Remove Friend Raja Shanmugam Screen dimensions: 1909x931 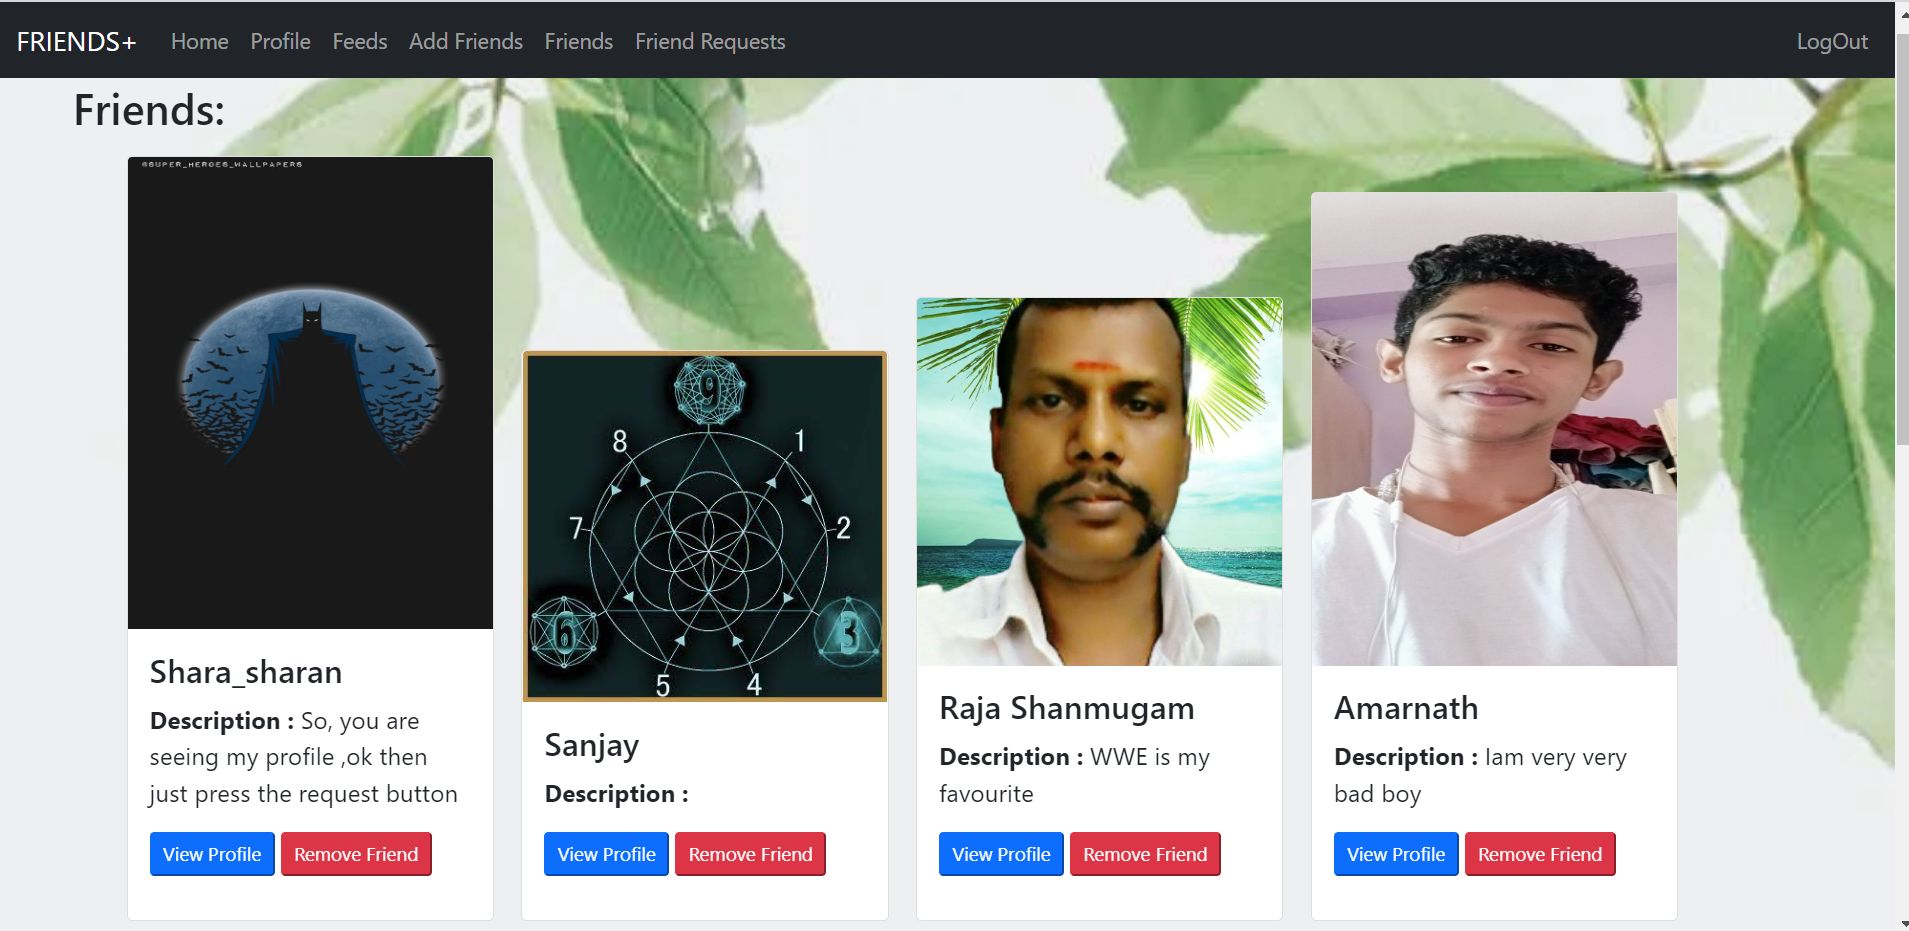coord(1145,854)
